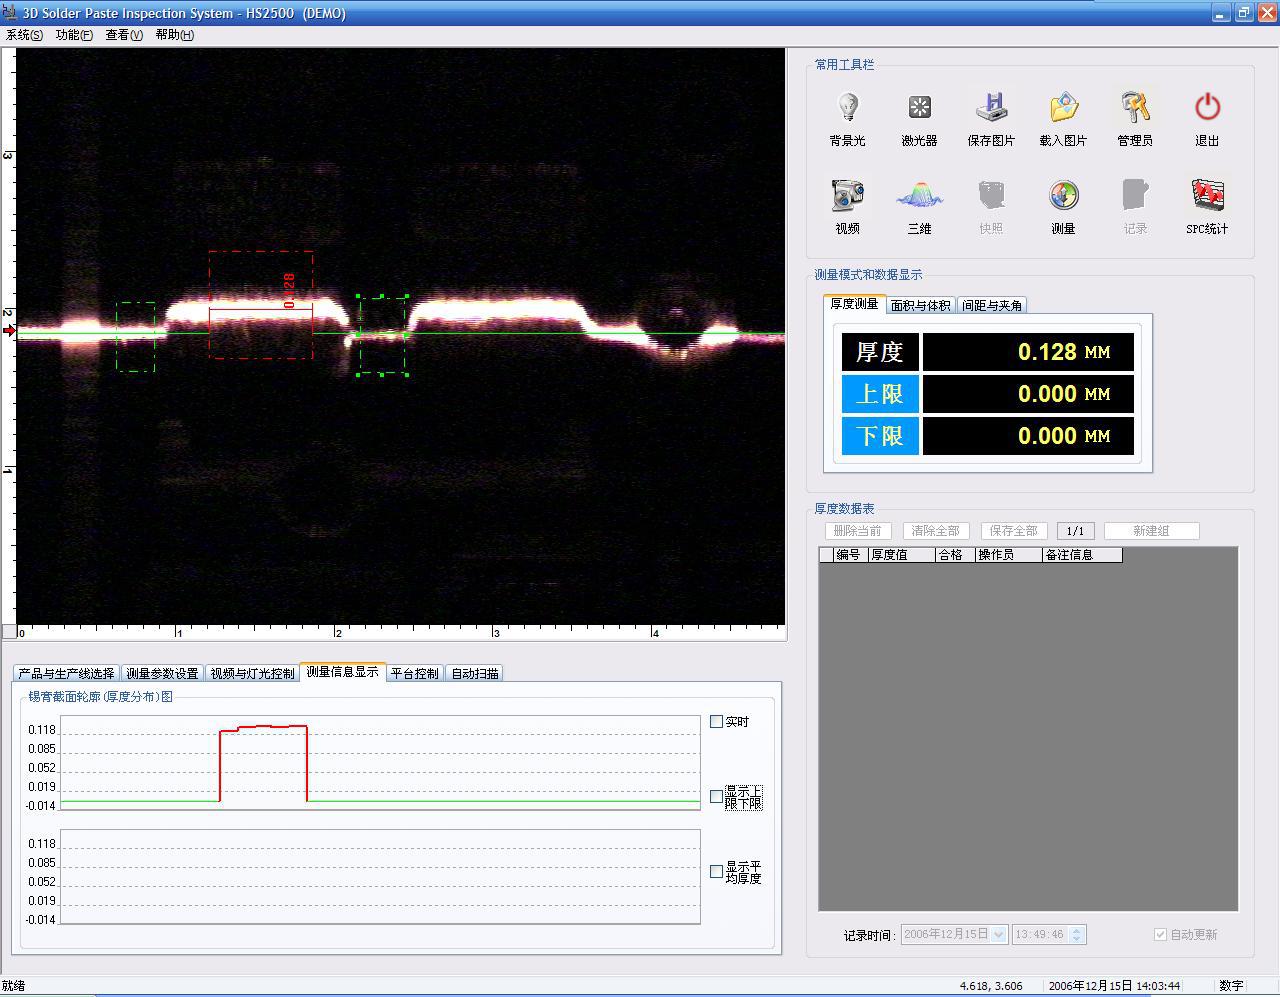Click the record time spinner control
Image resolution: width=1280 pixels, height=997 pixels.
1076,935
